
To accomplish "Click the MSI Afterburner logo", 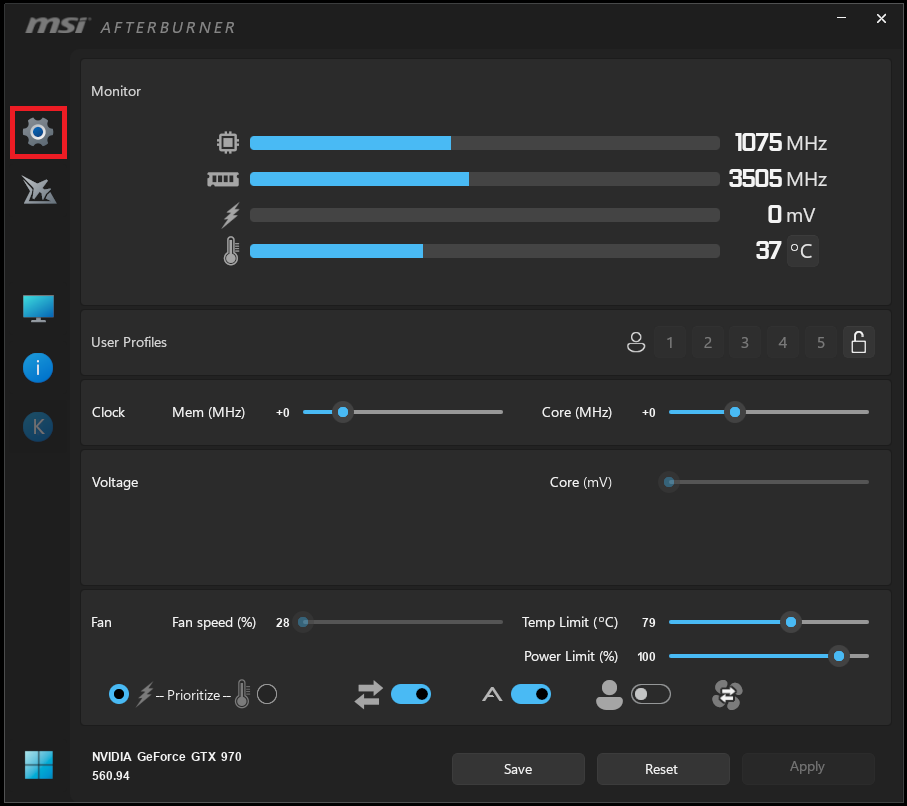I will point(130,26).
